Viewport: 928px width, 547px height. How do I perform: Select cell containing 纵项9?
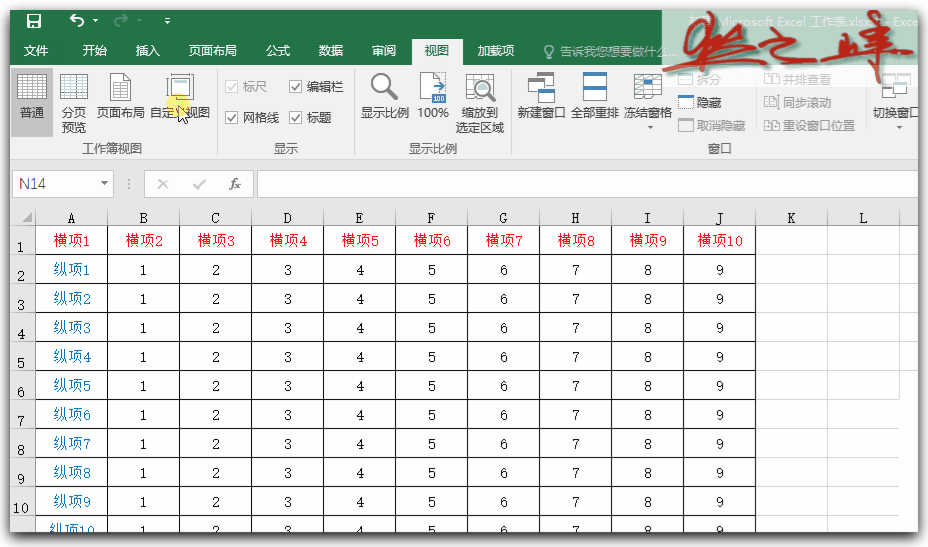(72, 501)
